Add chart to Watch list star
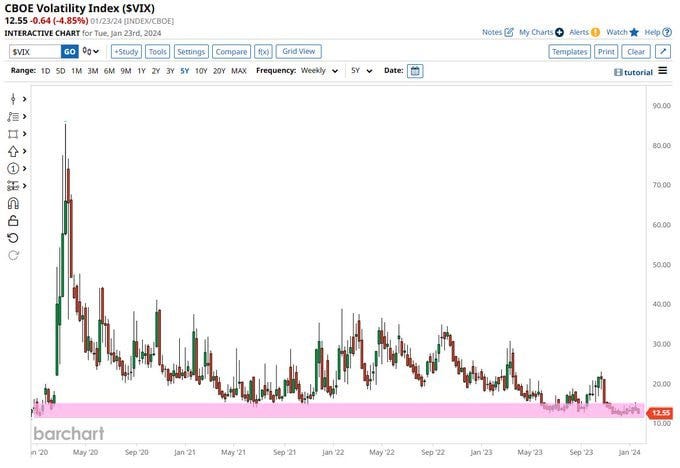 (x=634, y=32)
